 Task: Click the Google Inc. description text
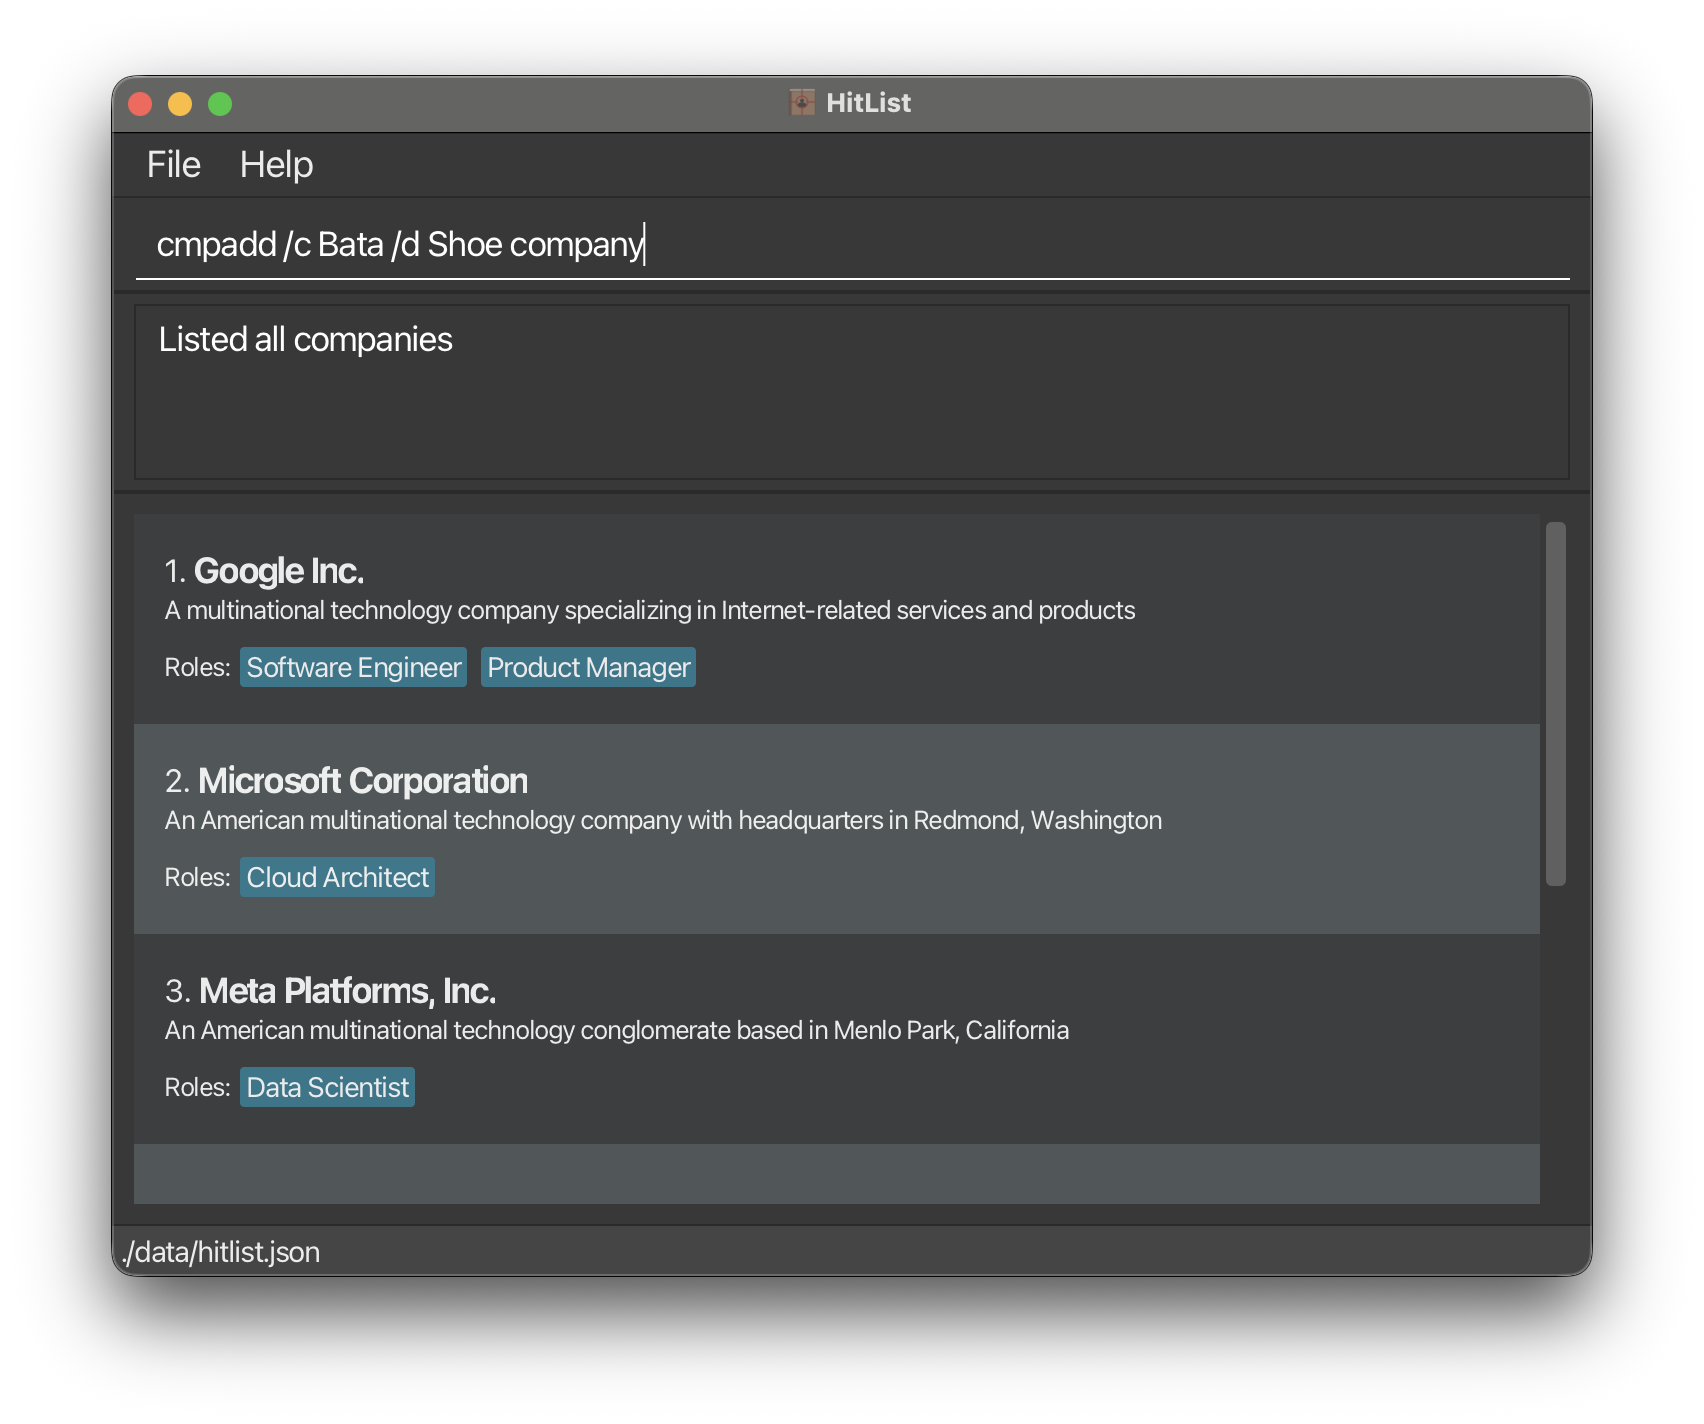click(650, 611)
